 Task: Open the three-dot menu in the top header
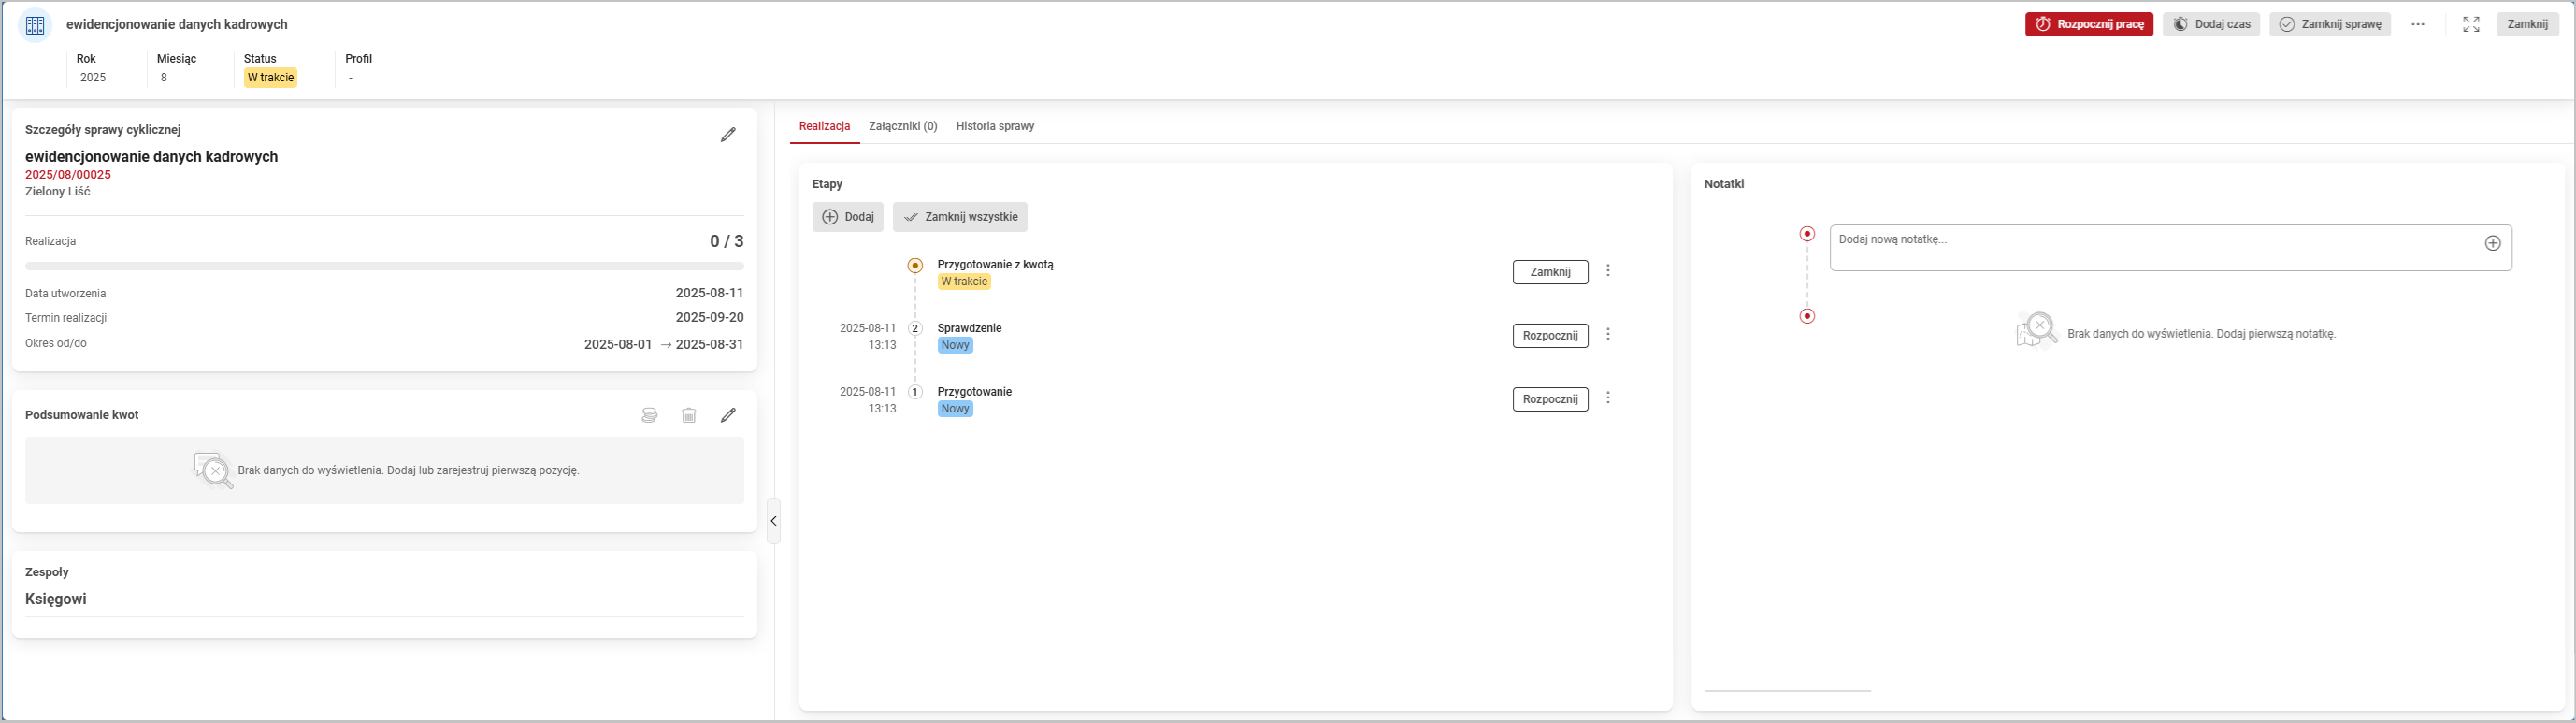(x=2418, y=24)
